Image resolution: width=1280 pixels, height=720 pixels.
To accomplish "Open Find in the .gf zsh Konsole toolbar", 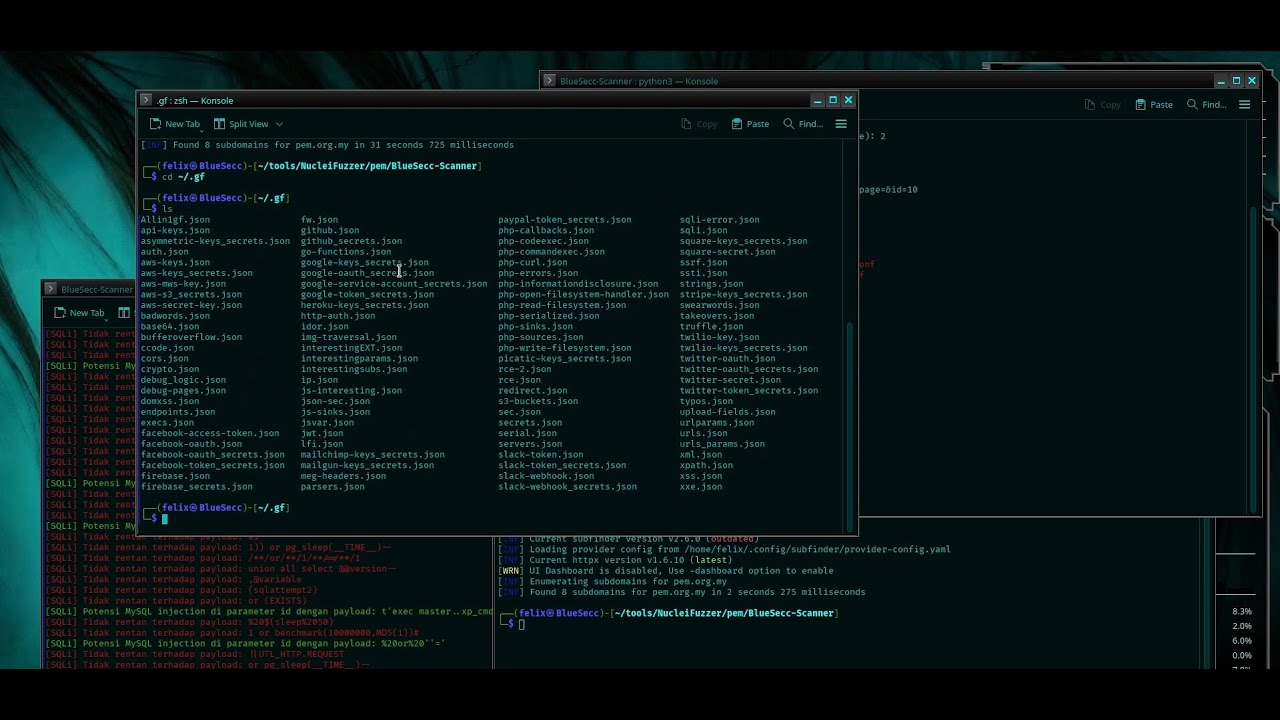I will click(803, 124).
